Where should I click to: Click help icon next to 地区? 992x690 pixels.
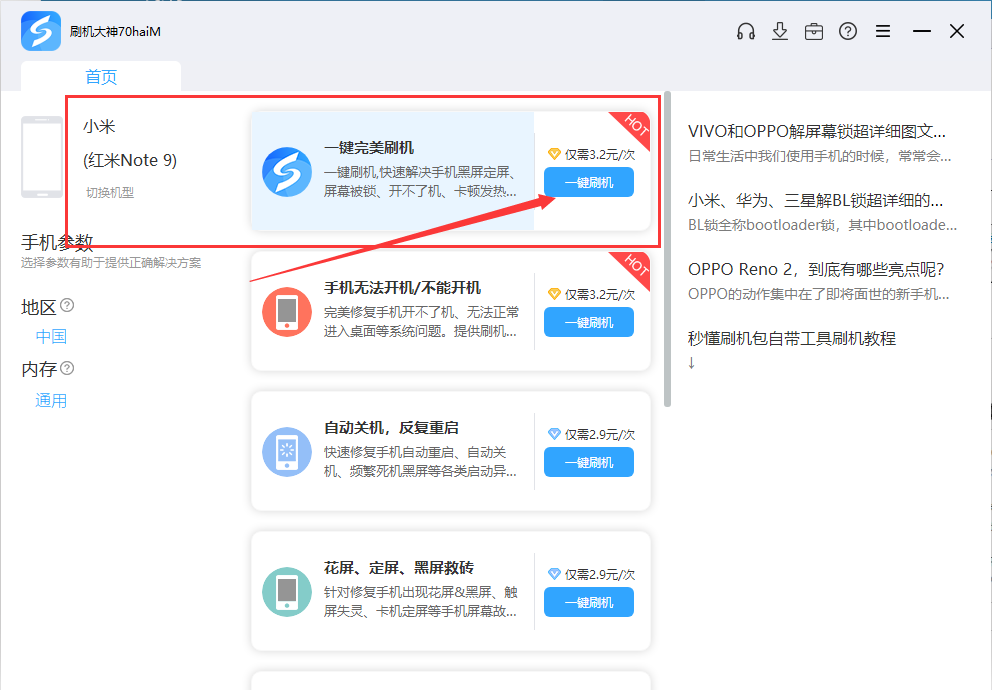click(x=67, y=305)
